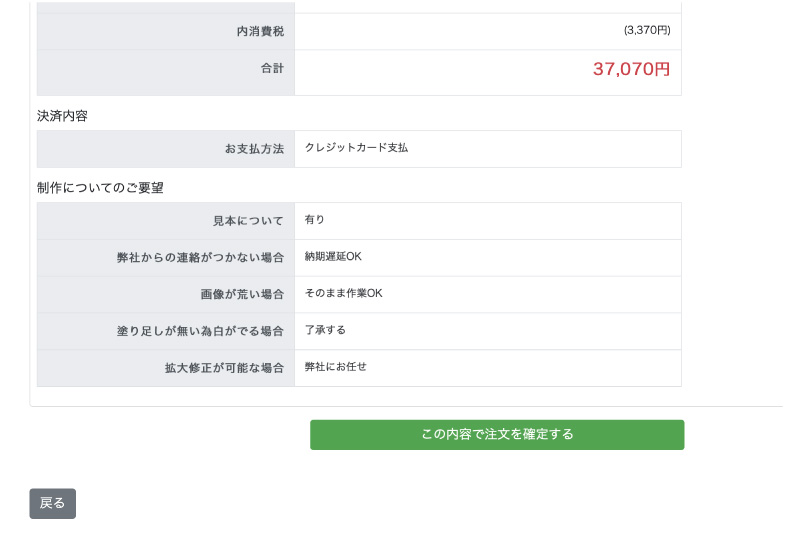Select the そのまま作業OK value text
This screenshot has width=800, height=540.
[343, 294]
